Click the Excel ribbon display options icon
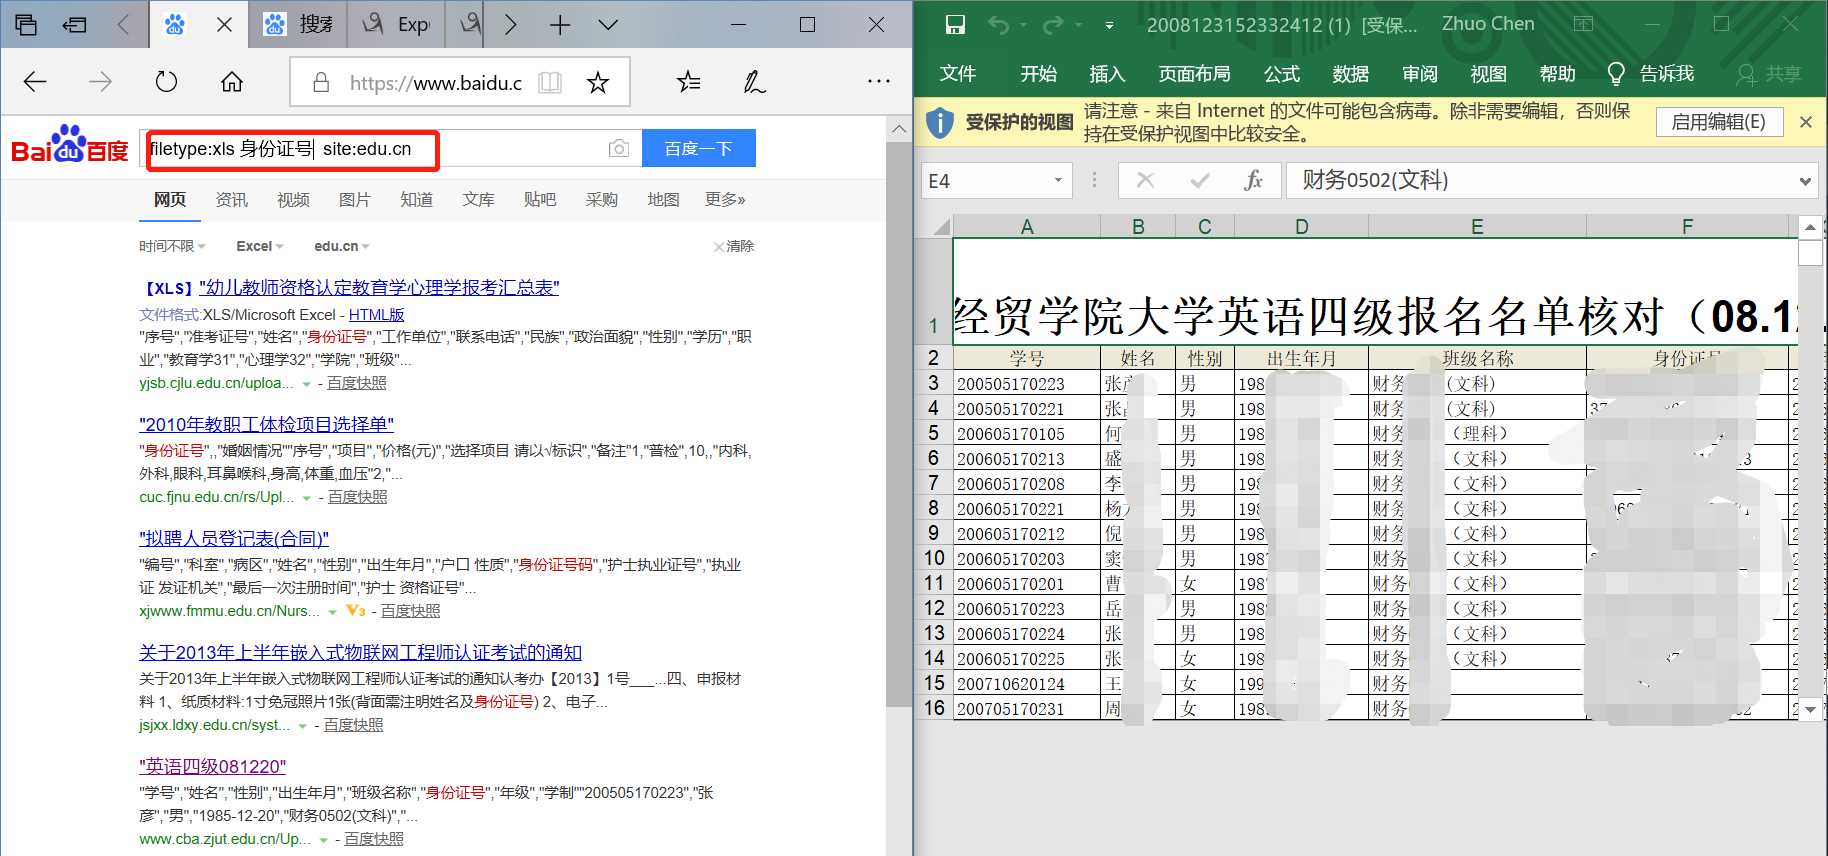The image size is (1828, 856). click(1583, 24)
